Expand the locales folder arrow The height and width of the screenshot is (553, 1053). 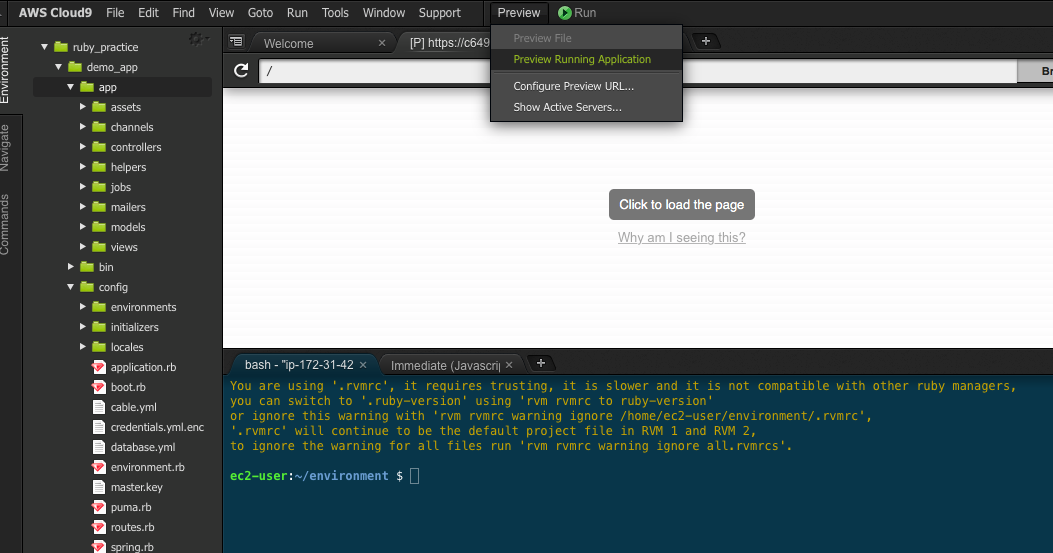83,347
